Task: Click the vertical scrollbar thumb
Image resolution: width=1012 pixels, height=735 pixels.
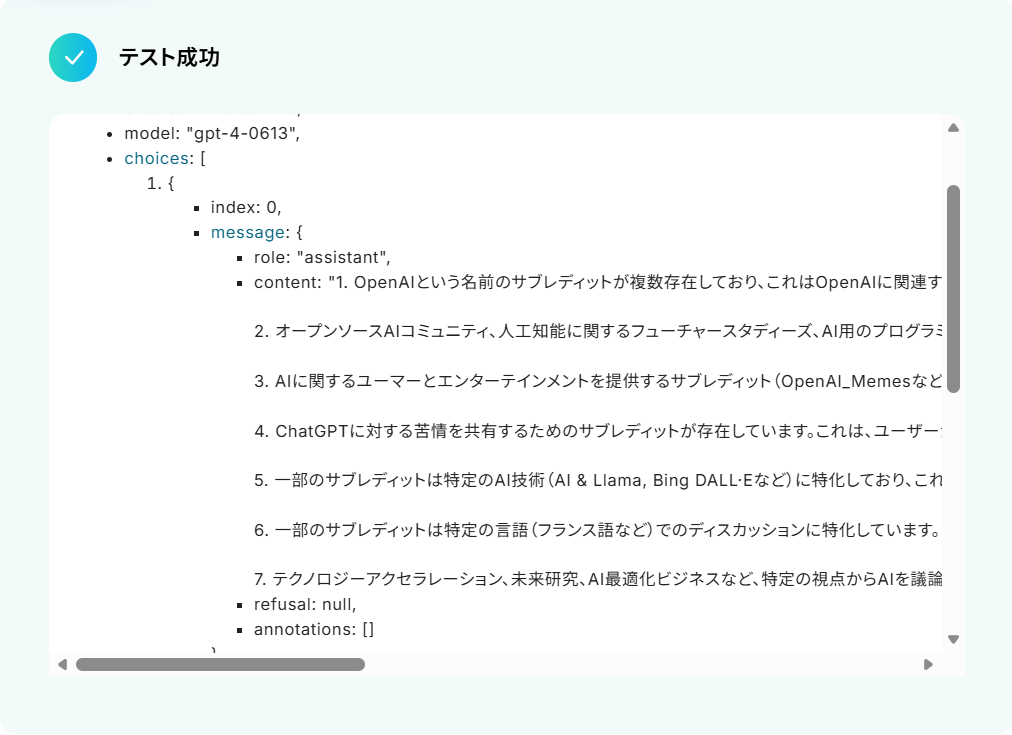Action: tap(953, 289)
